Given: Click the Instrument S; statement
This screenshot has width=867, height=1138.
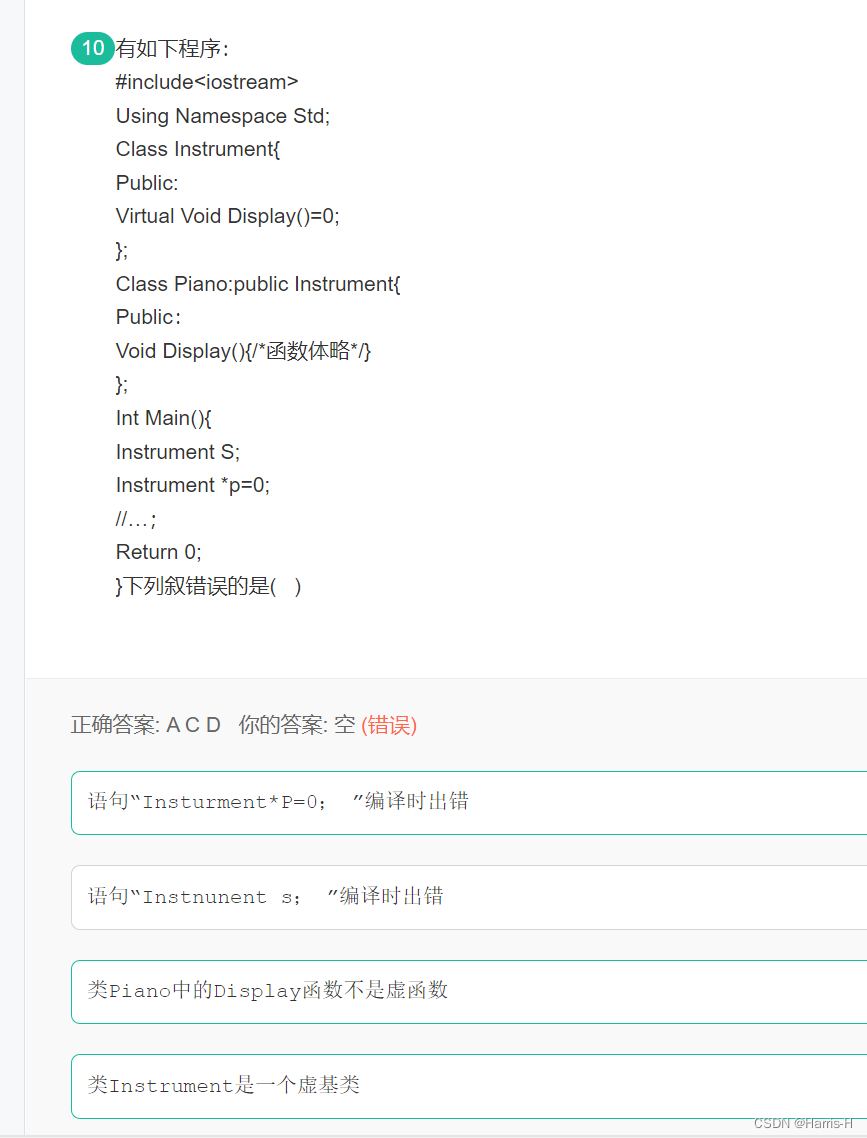Looking at the screenshot, I should click(x=178, y=452).
